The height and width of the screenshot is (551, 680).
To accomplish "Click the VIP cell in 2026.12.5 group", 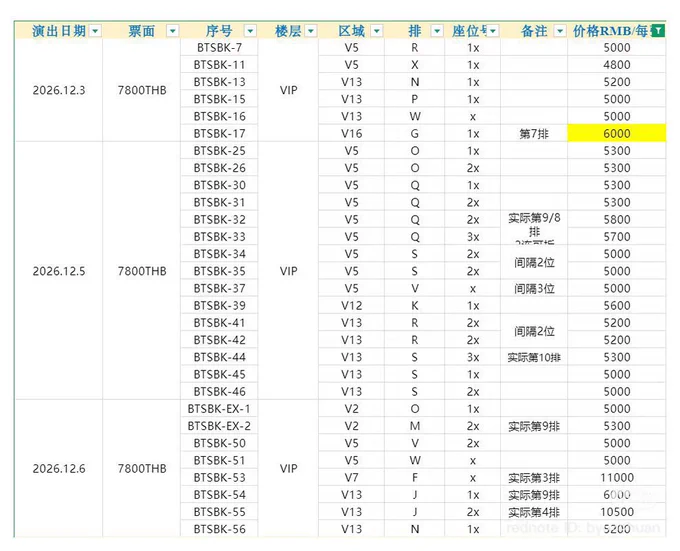I will [x=288, y=271].
